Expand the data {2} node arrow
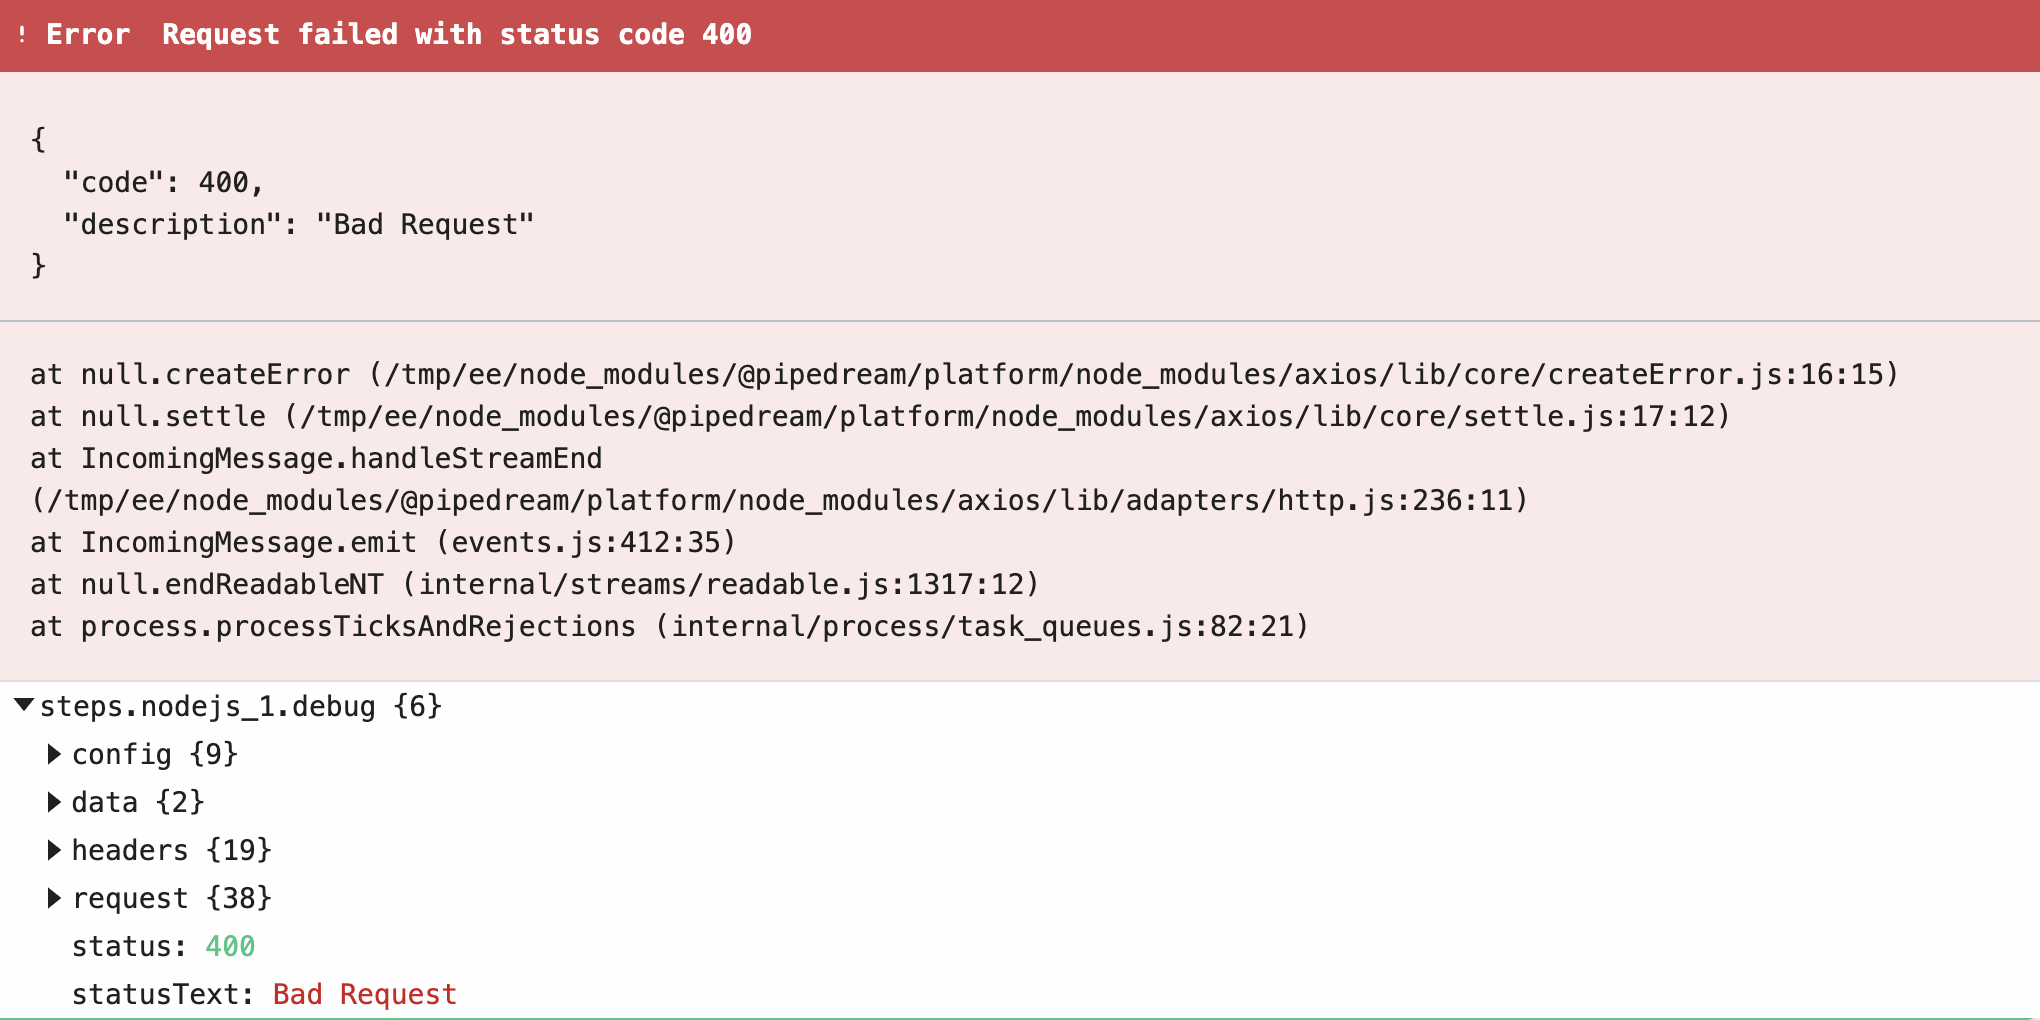The height and width of the screenshot is (1020, 2040). tap(54, 802)
